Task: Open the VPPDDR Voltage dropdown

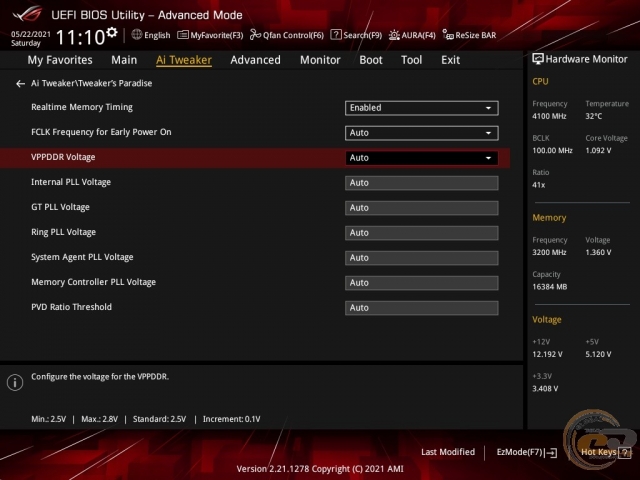Action: click(x=422, y=158)
